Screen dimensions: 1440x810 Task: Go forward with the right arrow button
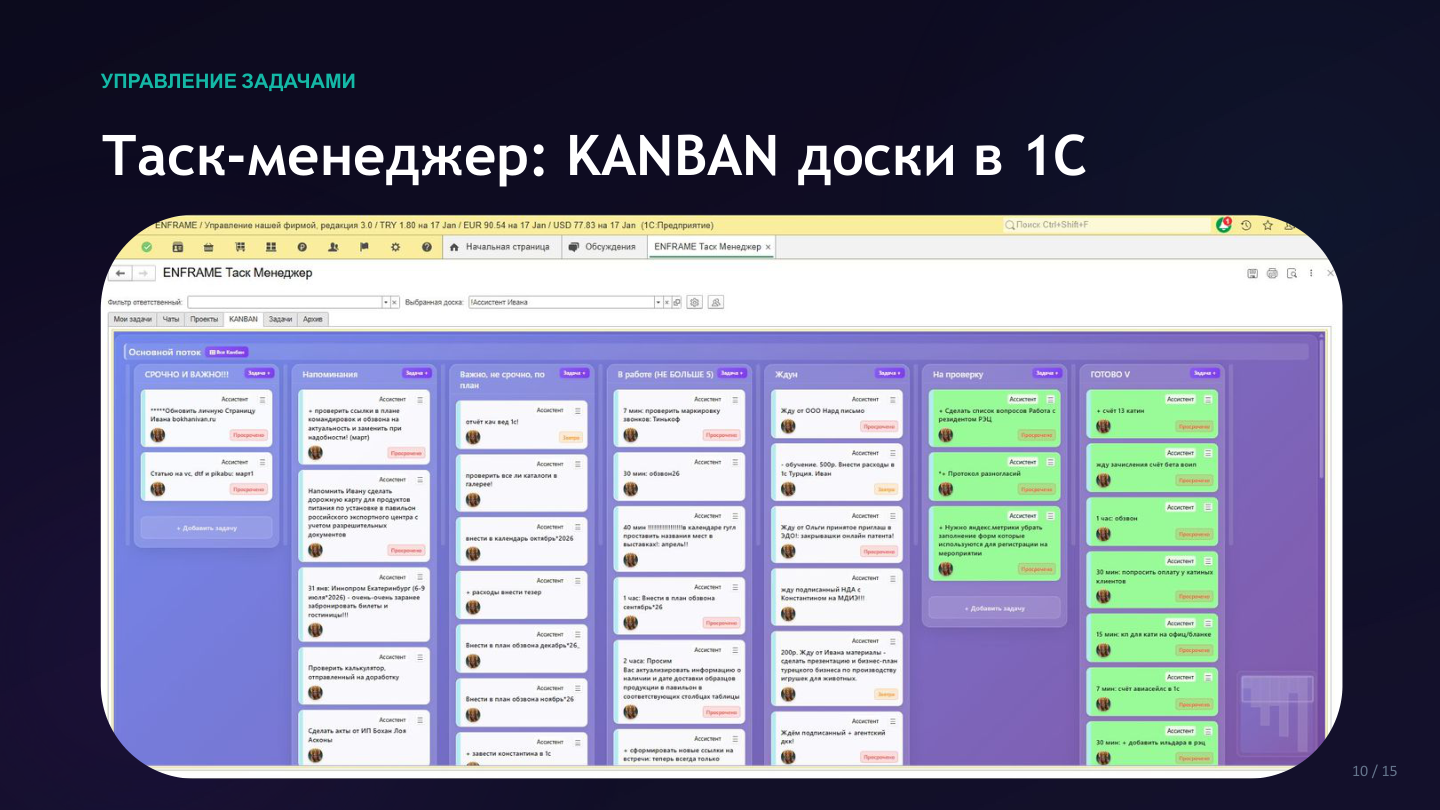click(144, 273)
